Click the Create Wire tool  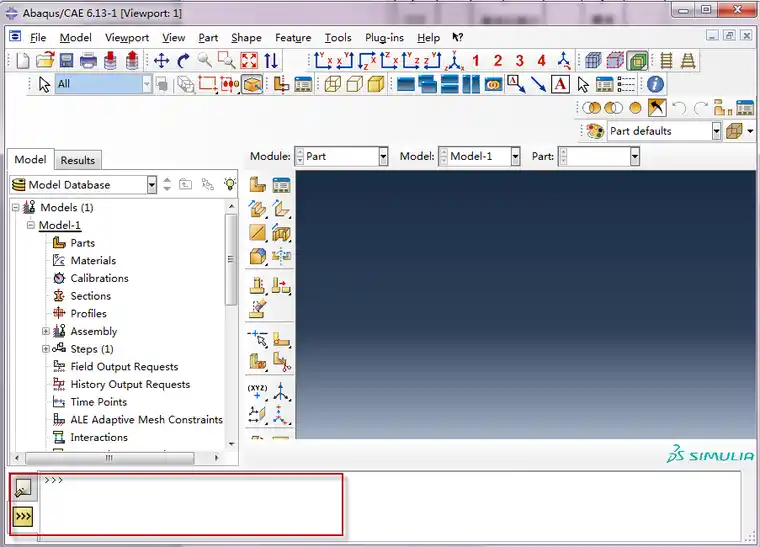(257, 233)
